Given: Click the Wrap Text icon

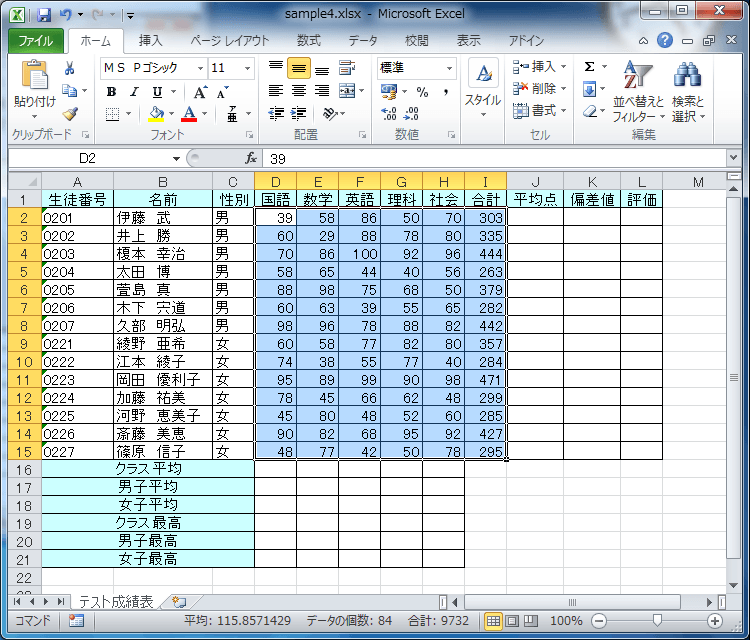Looking at the screenshot, I should 347,68.
